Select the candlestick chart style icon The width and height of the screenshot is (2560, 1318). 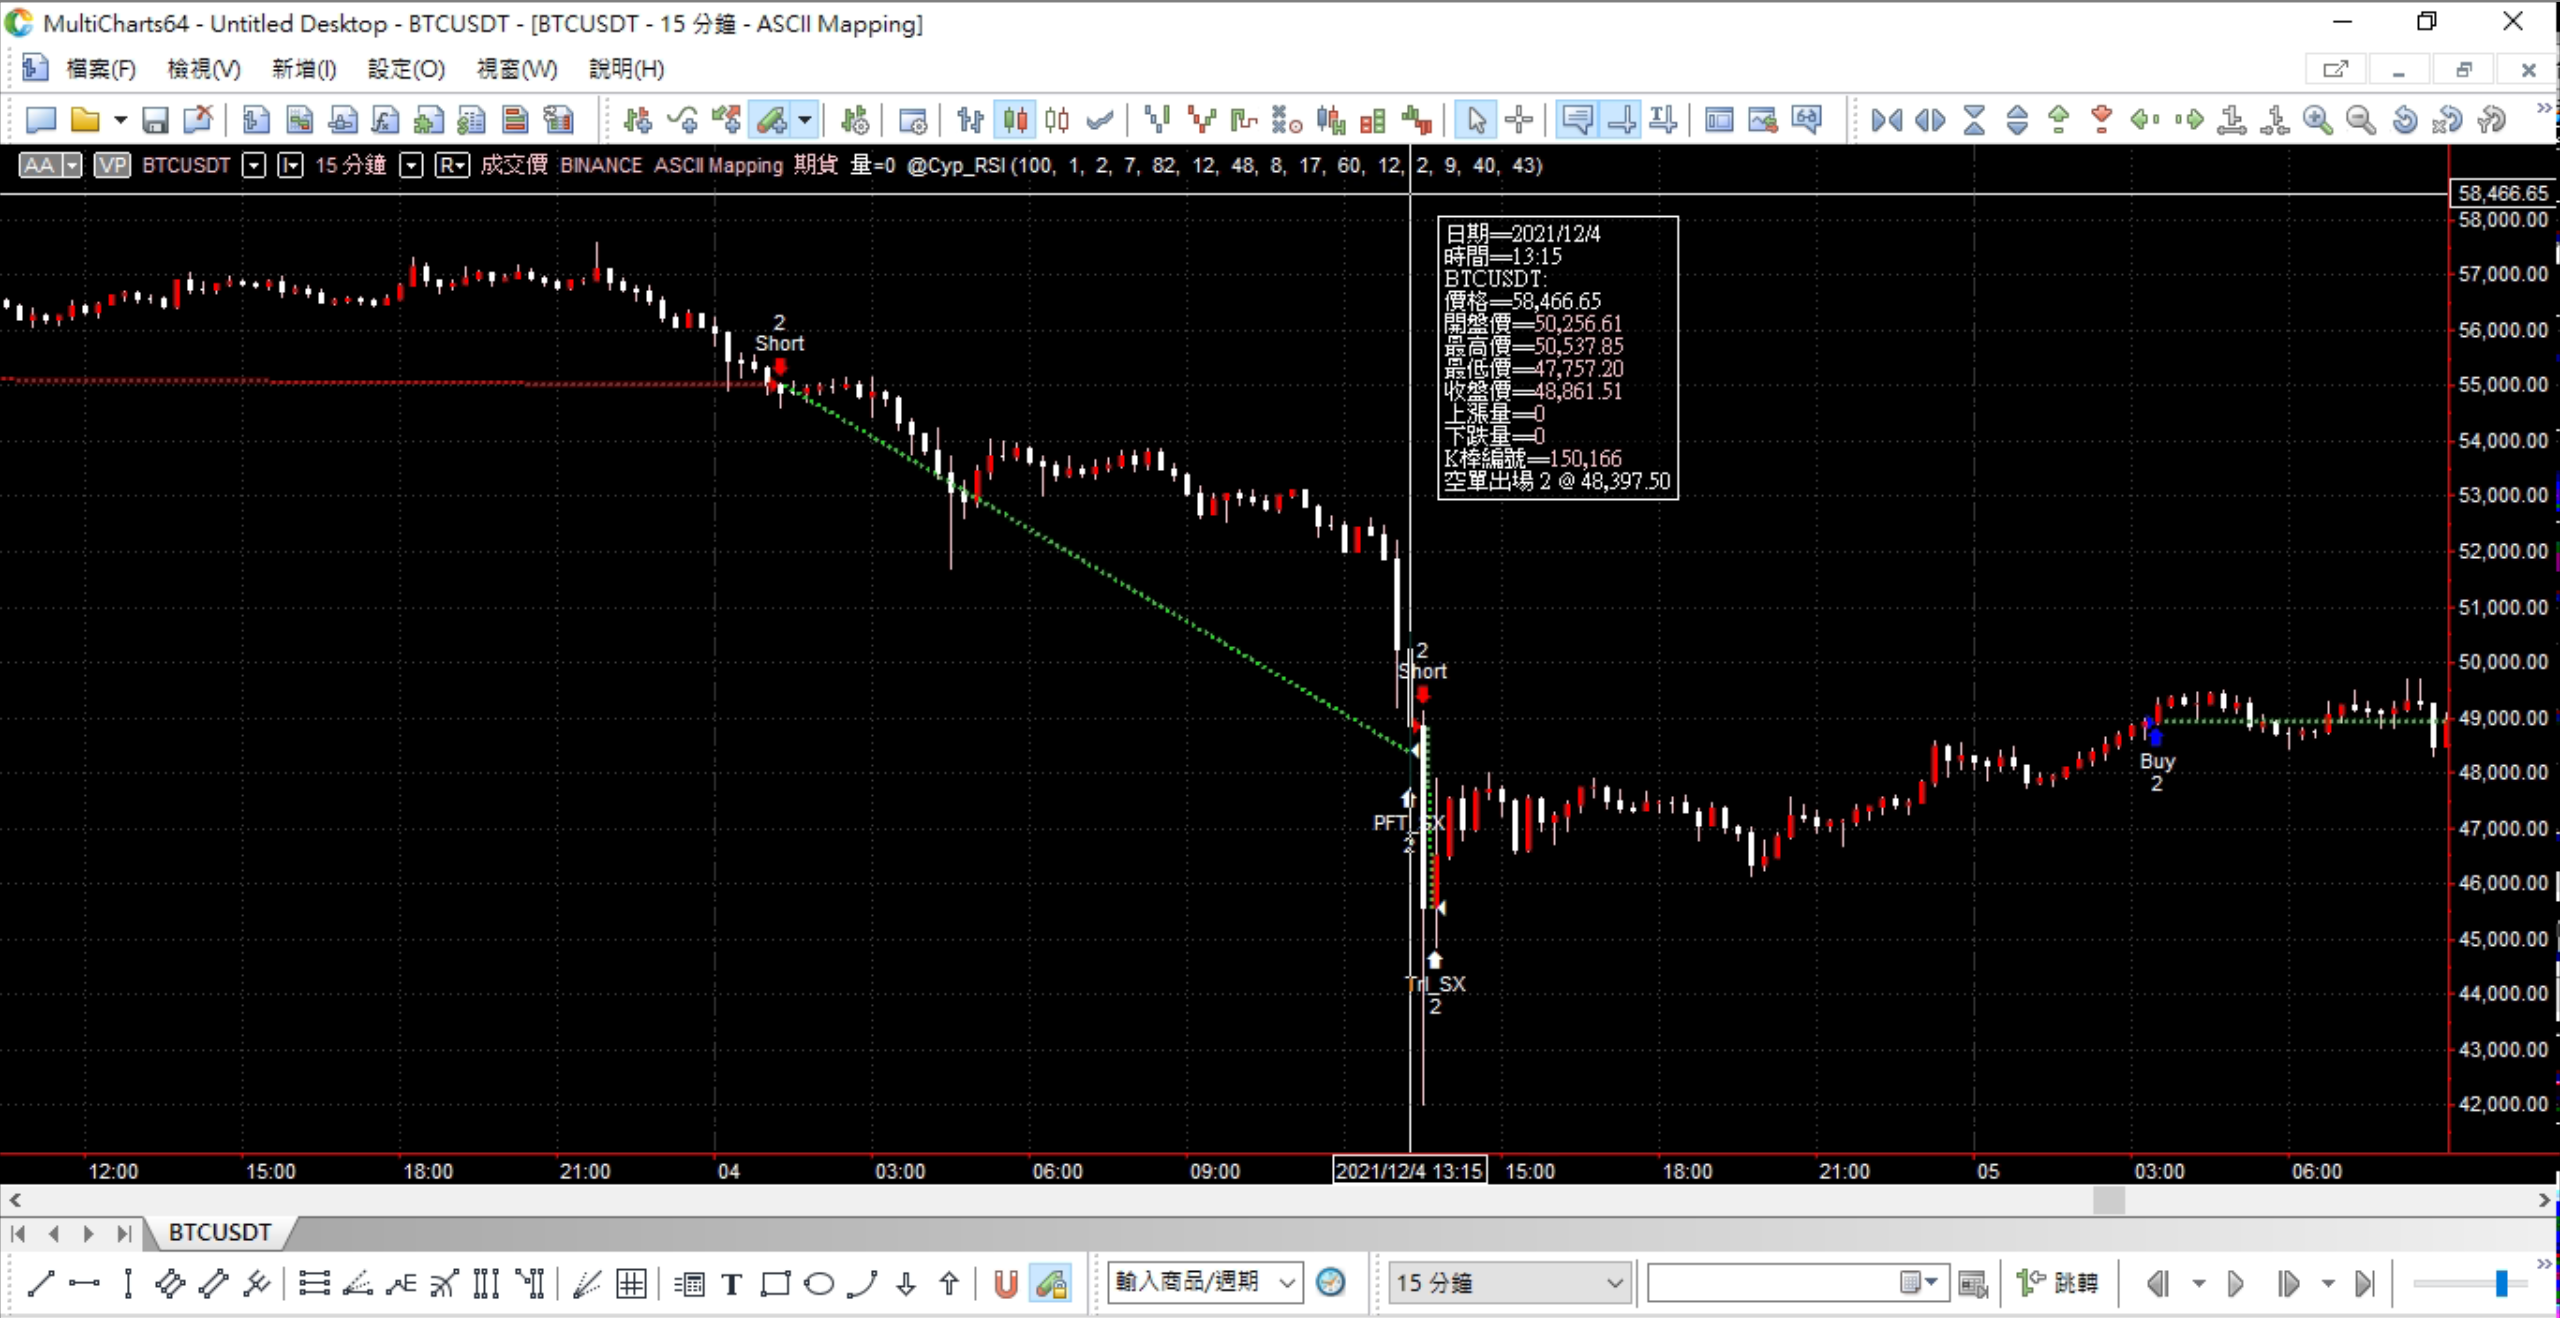[1015, 121]
